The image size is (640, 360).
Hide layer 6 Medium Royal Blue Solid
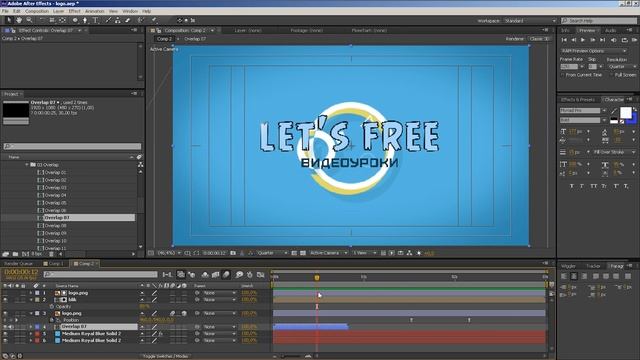(5, 340)
